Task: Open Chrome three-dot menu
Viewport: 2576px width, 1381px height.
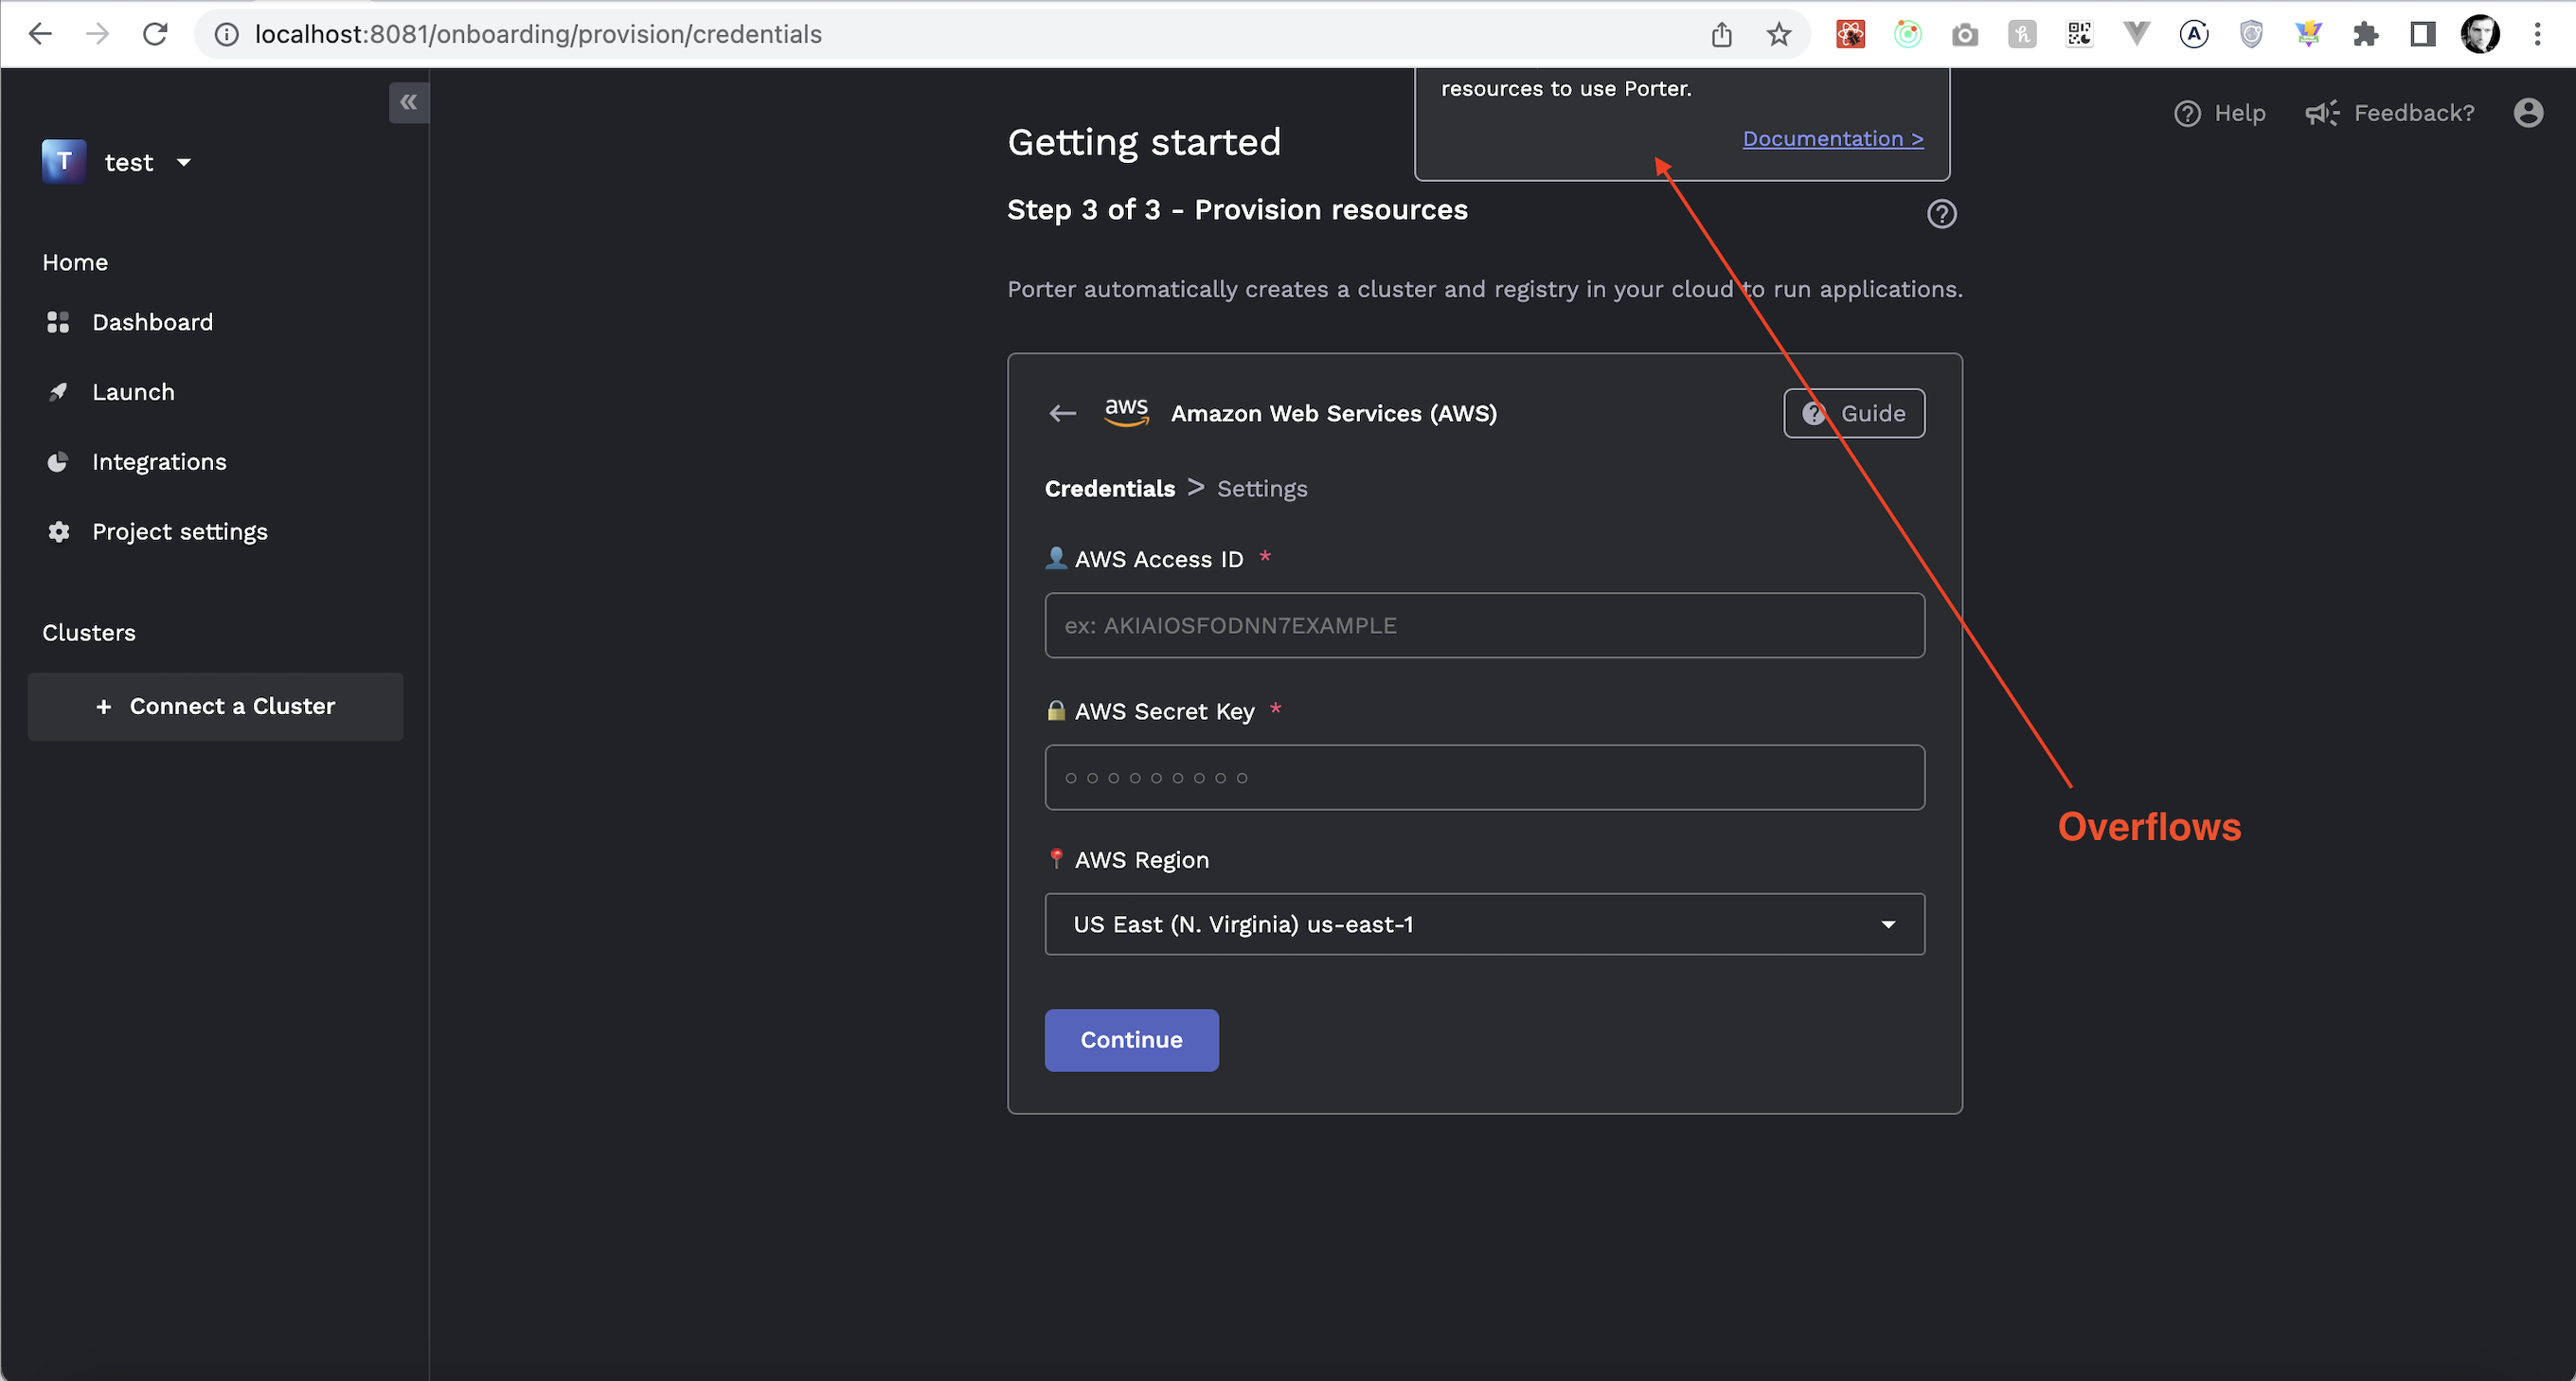Action: click(x=2537, y=35)
